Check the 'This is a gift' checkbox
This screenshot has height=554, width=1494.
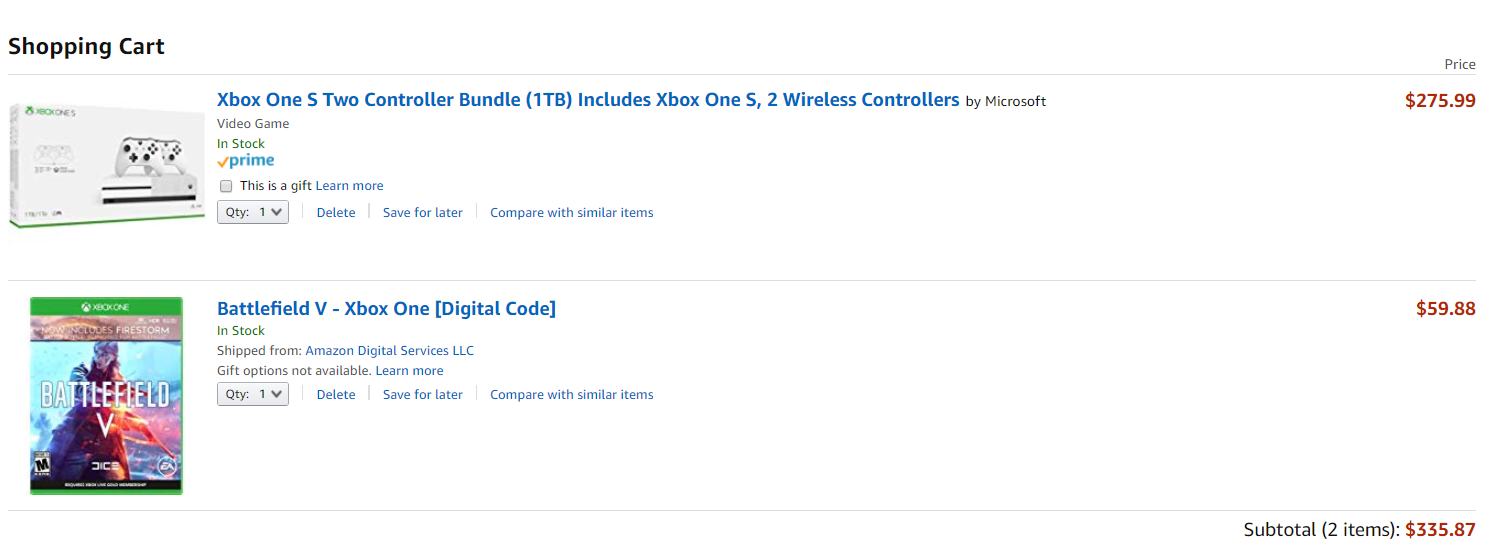(226, 186)
